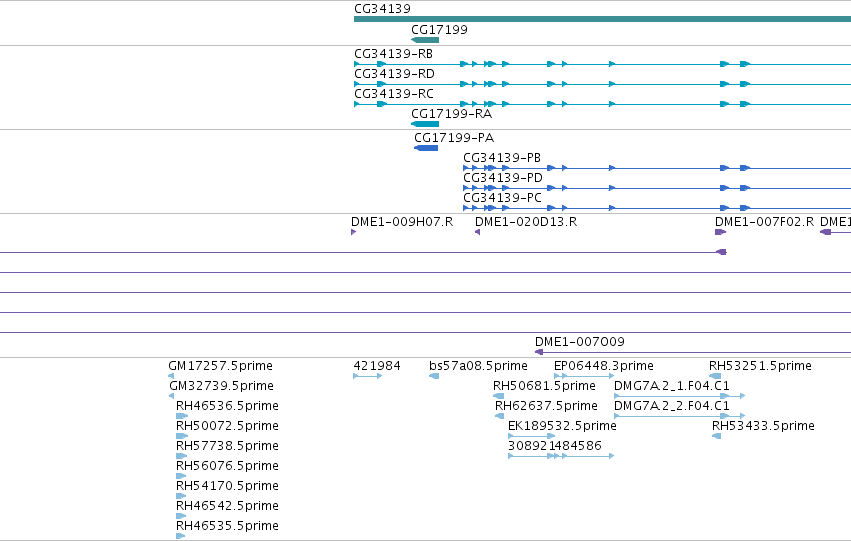Screen dimensions: 851x541
Task: Select the CG34139-RC transcript track
Action: coord(602,104)
